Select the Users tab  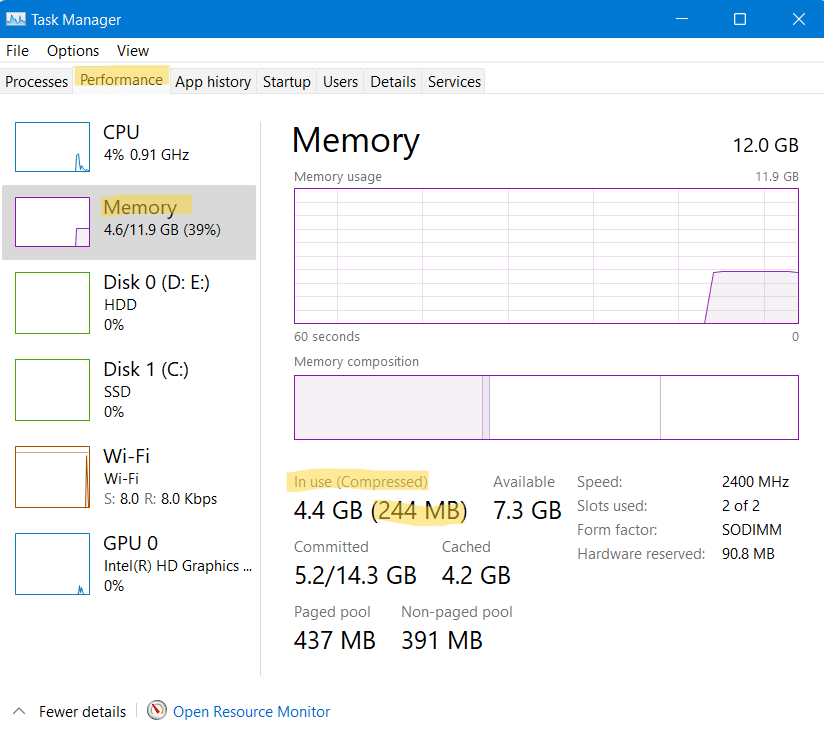(340, 82)
